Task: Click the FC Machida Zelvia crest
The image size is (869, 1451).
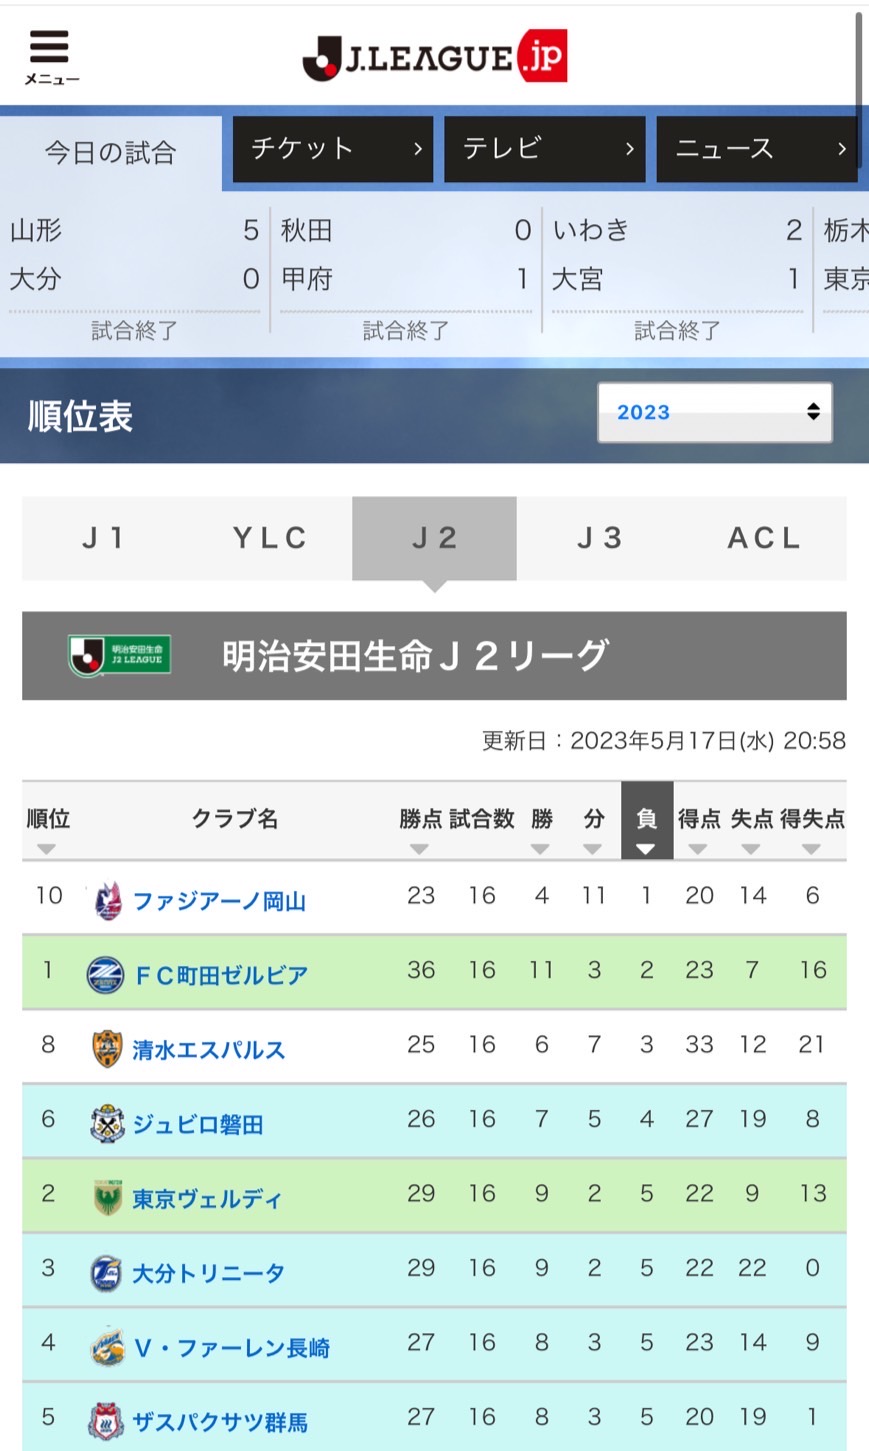Action: point(106,974)
